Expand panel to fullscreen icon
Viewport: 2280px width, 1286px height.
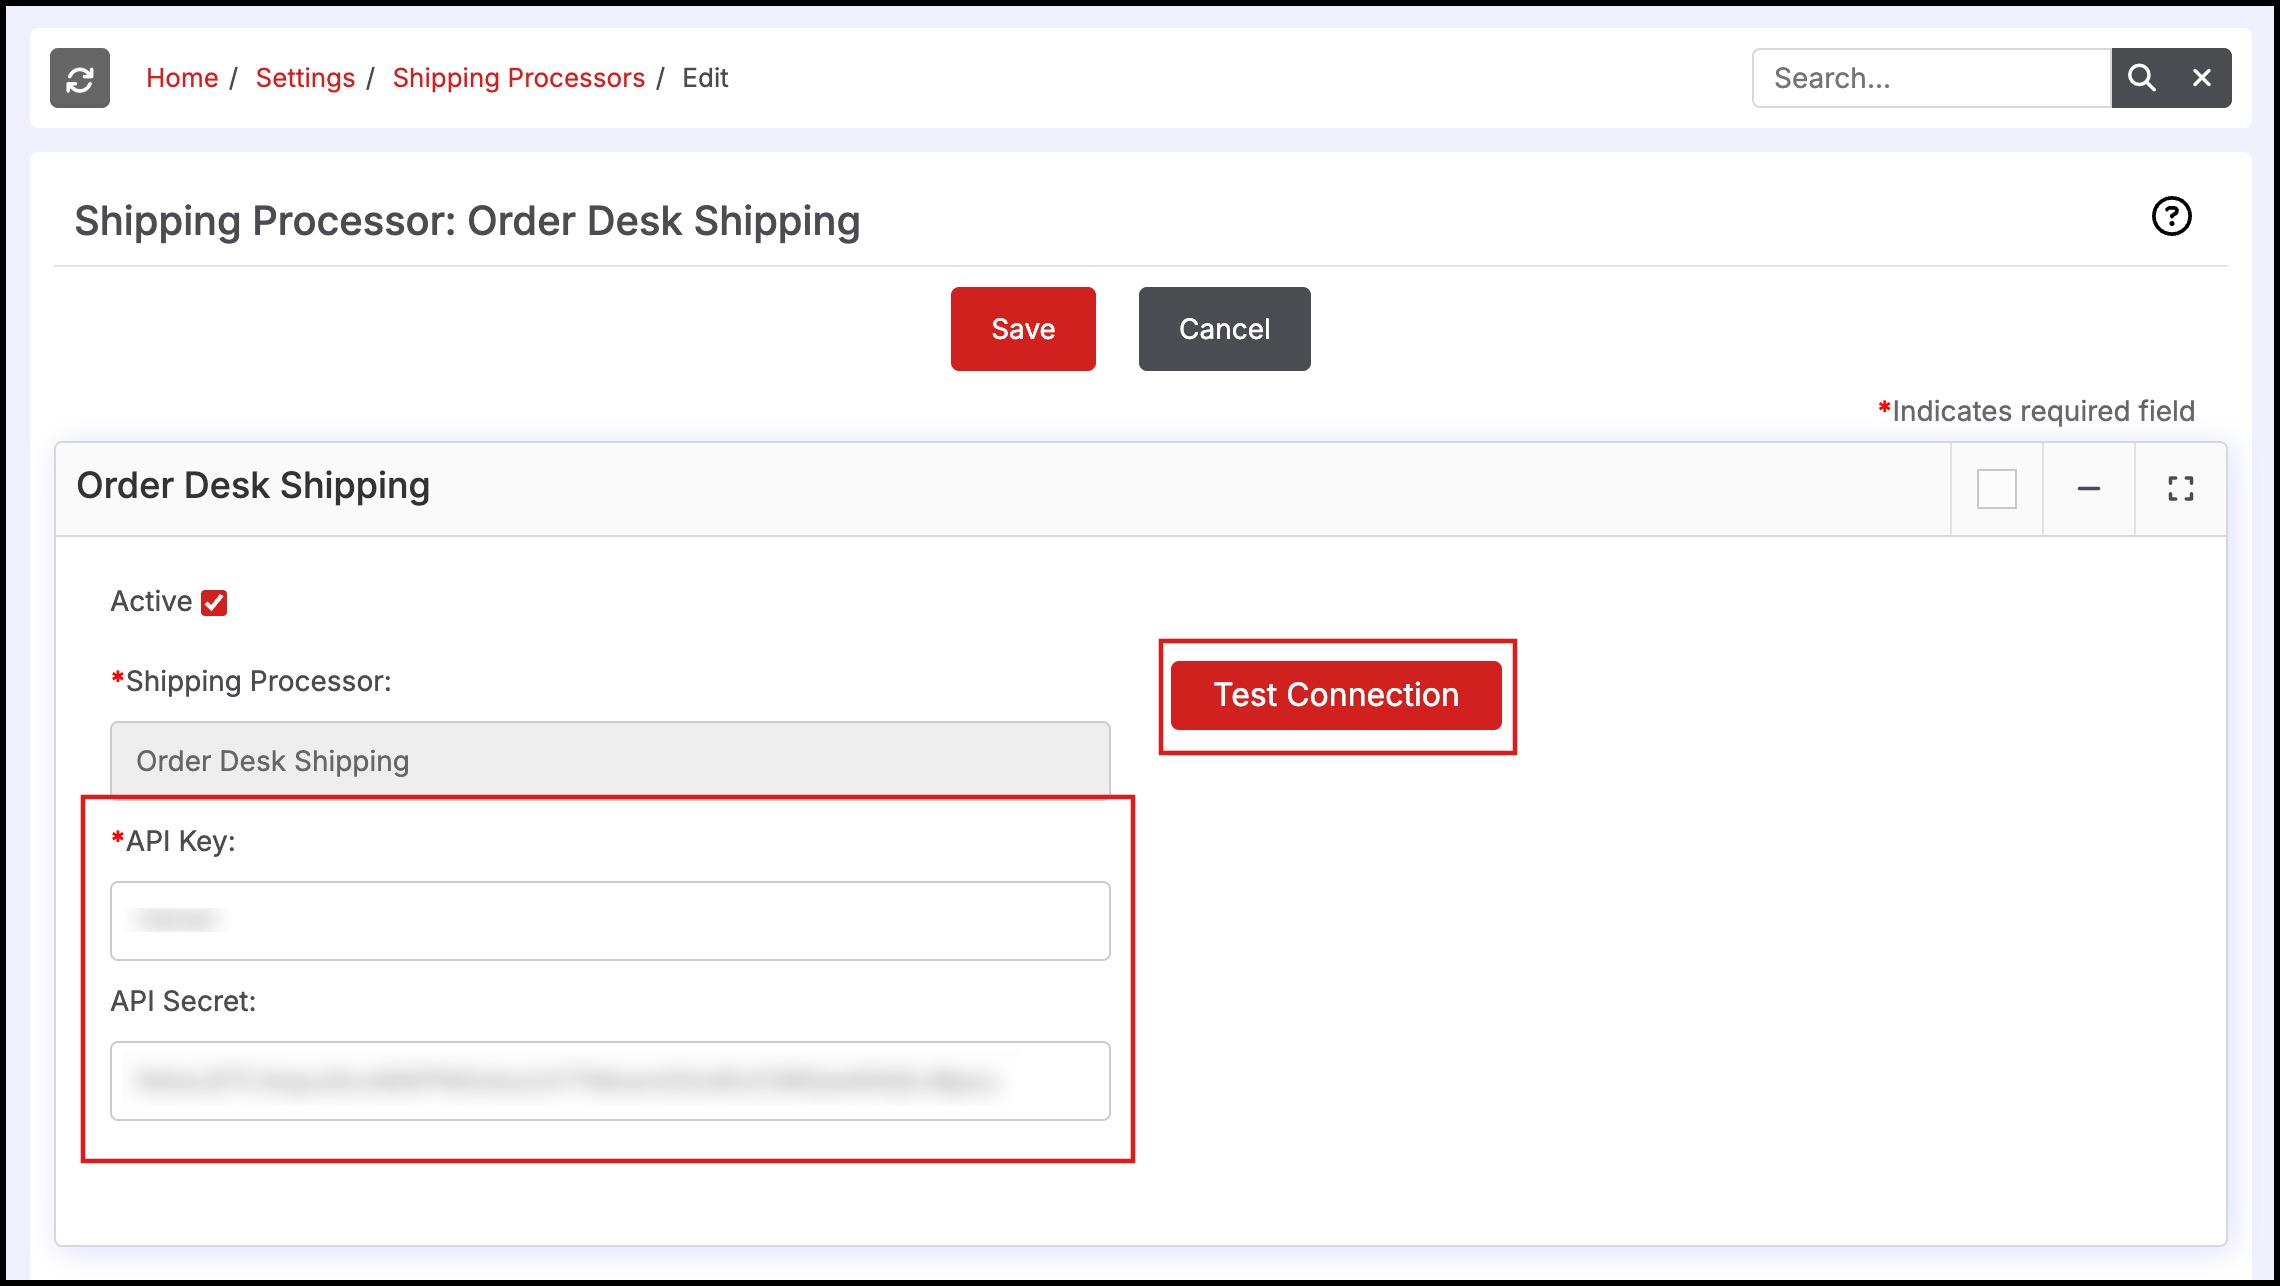point(2180,489)
